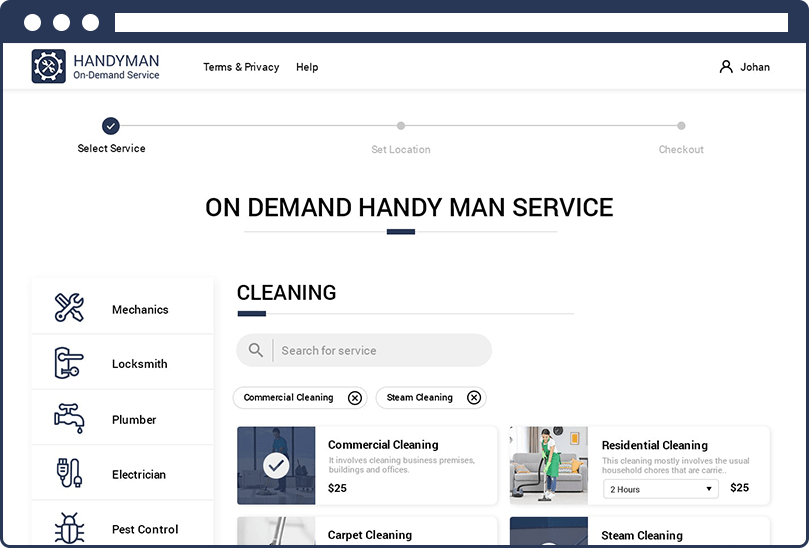Click the Commercial Cleaning $25 price
809x548 pixels.
point(337,488)
